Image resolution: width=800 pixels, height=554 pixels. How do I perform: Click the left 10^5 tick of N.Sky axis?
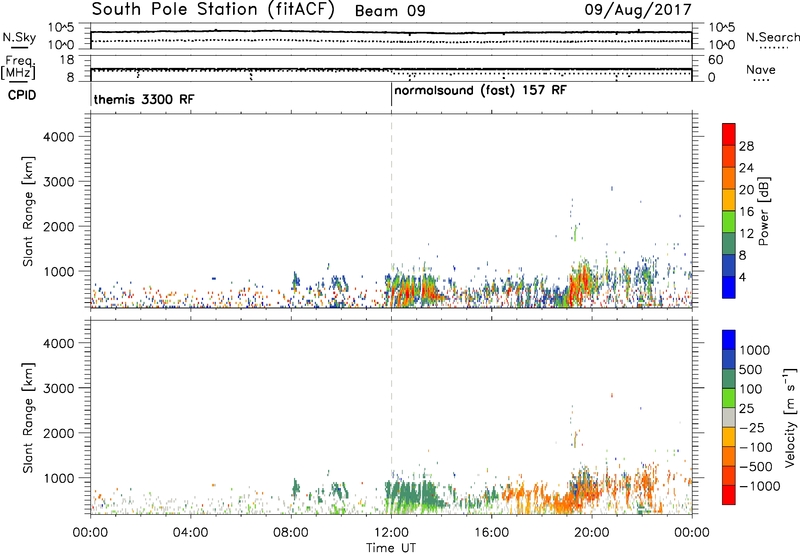[x=61, y=28]
